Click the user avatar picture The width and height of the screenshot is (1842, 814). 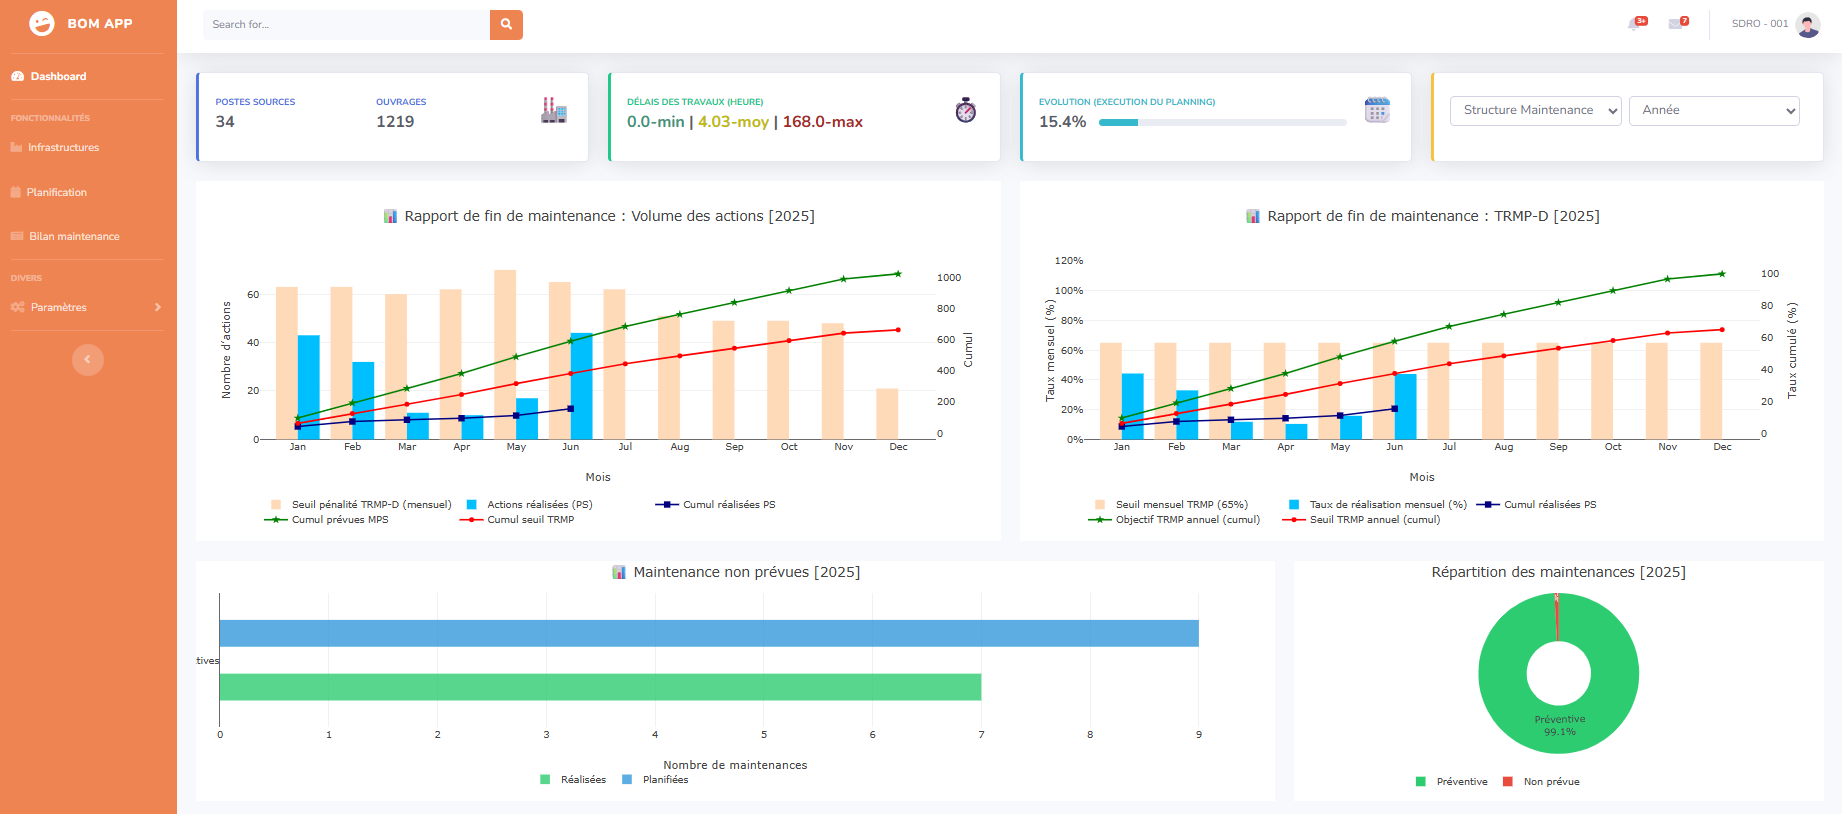1808,24
